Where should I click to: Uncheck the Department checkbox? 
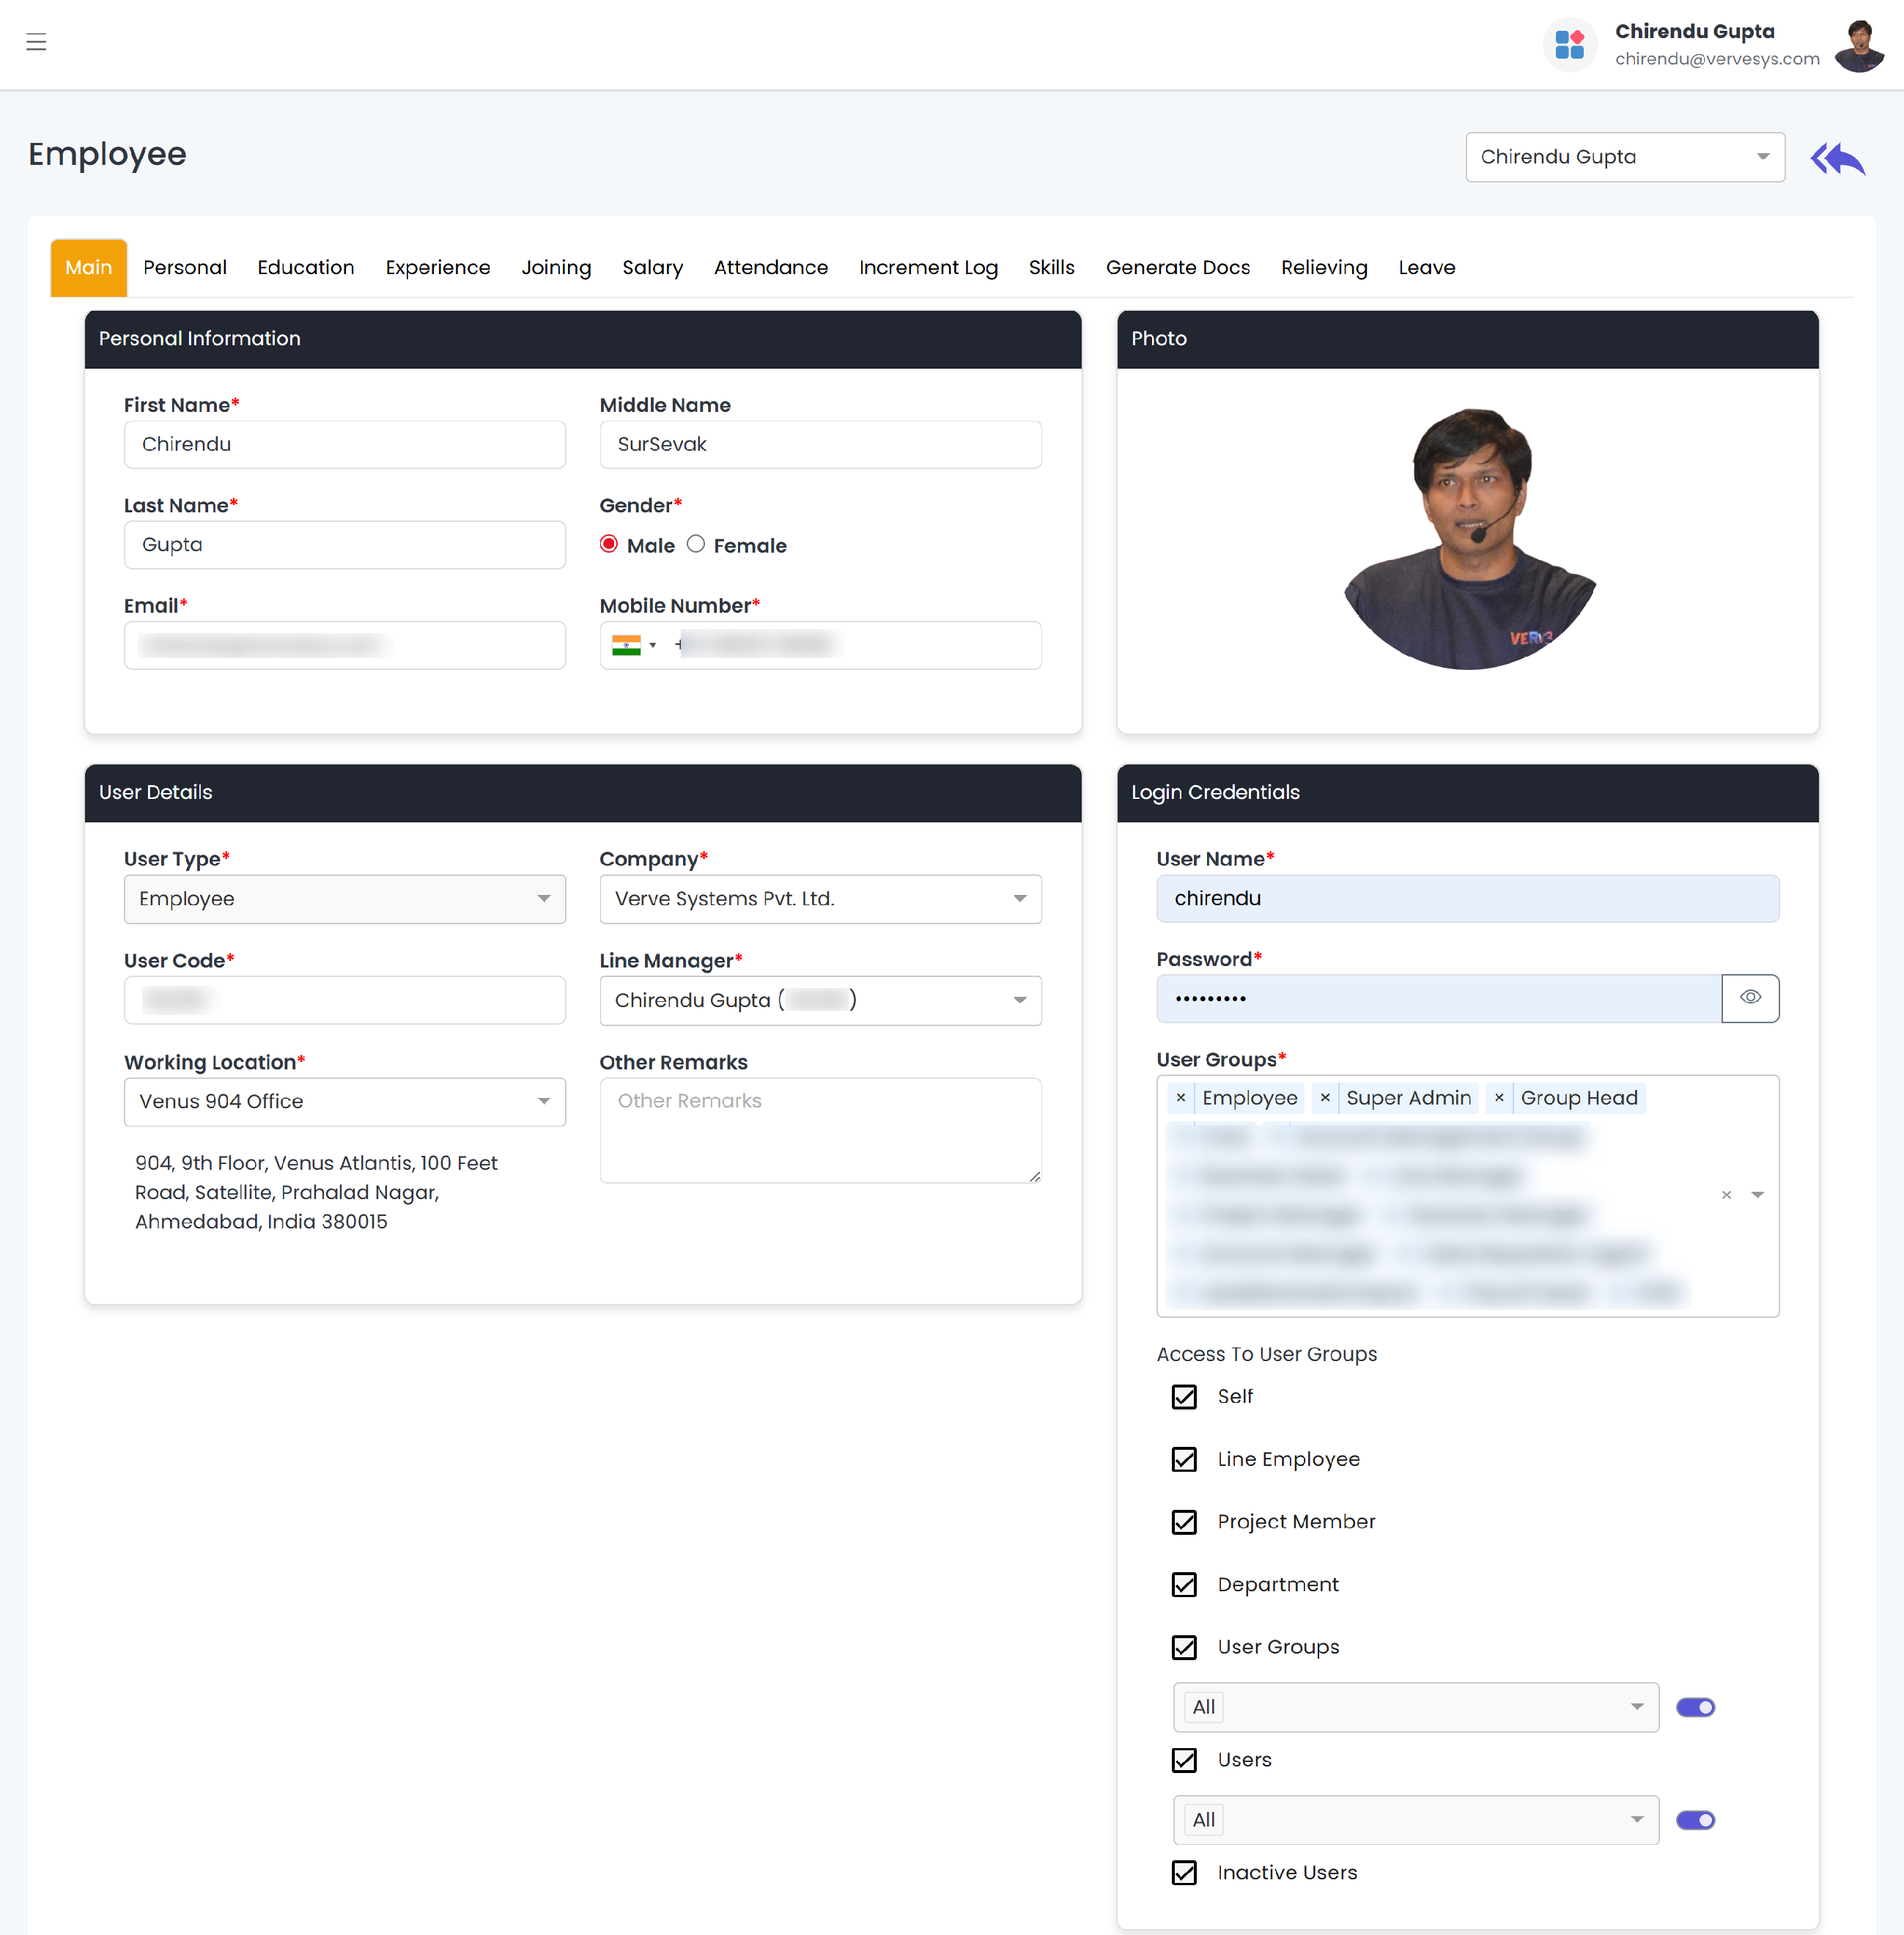tap(1184, 1585)
